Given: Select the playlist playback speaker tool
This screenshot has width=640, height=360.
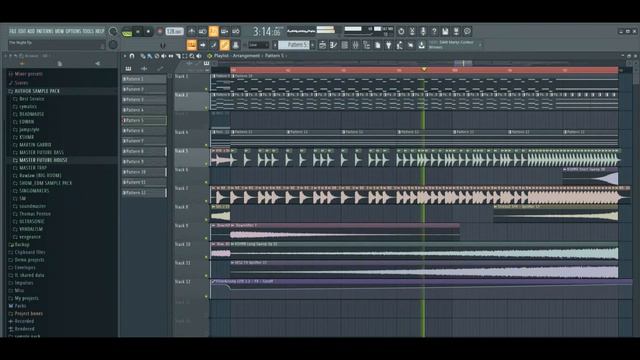Looking at the screenshot, I should pyautogui.click(x=198, y=56).
